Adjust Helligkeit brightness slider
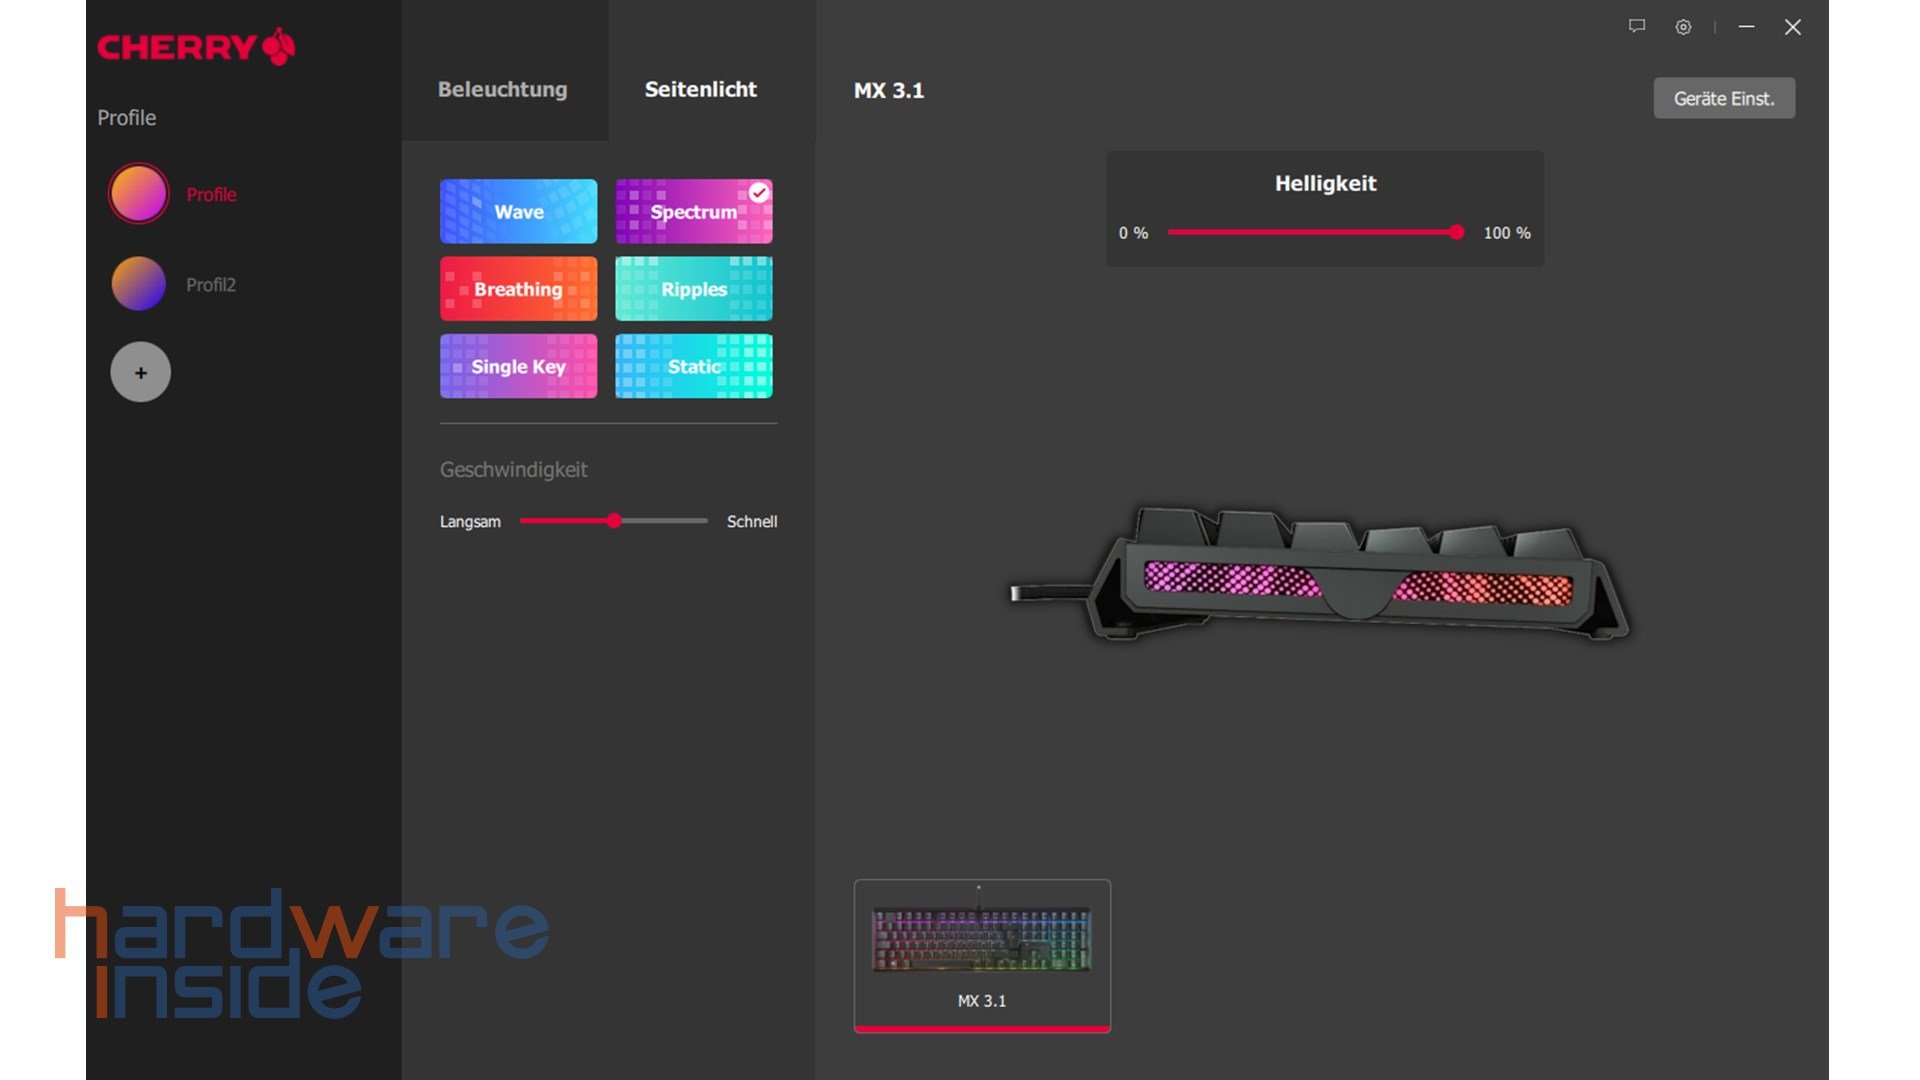This screenshot has width=1920, height=1080. click(x=1453, y=233)
